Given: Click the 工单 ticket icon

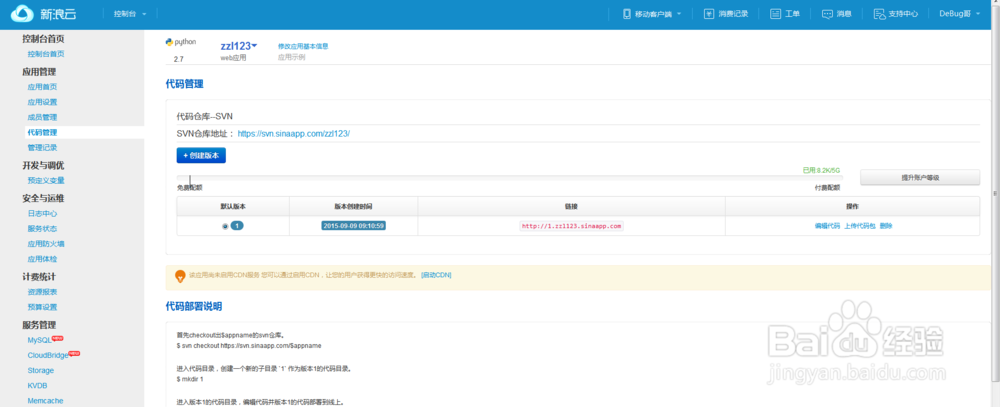Looking at the screenshot, I should [776, 13].
